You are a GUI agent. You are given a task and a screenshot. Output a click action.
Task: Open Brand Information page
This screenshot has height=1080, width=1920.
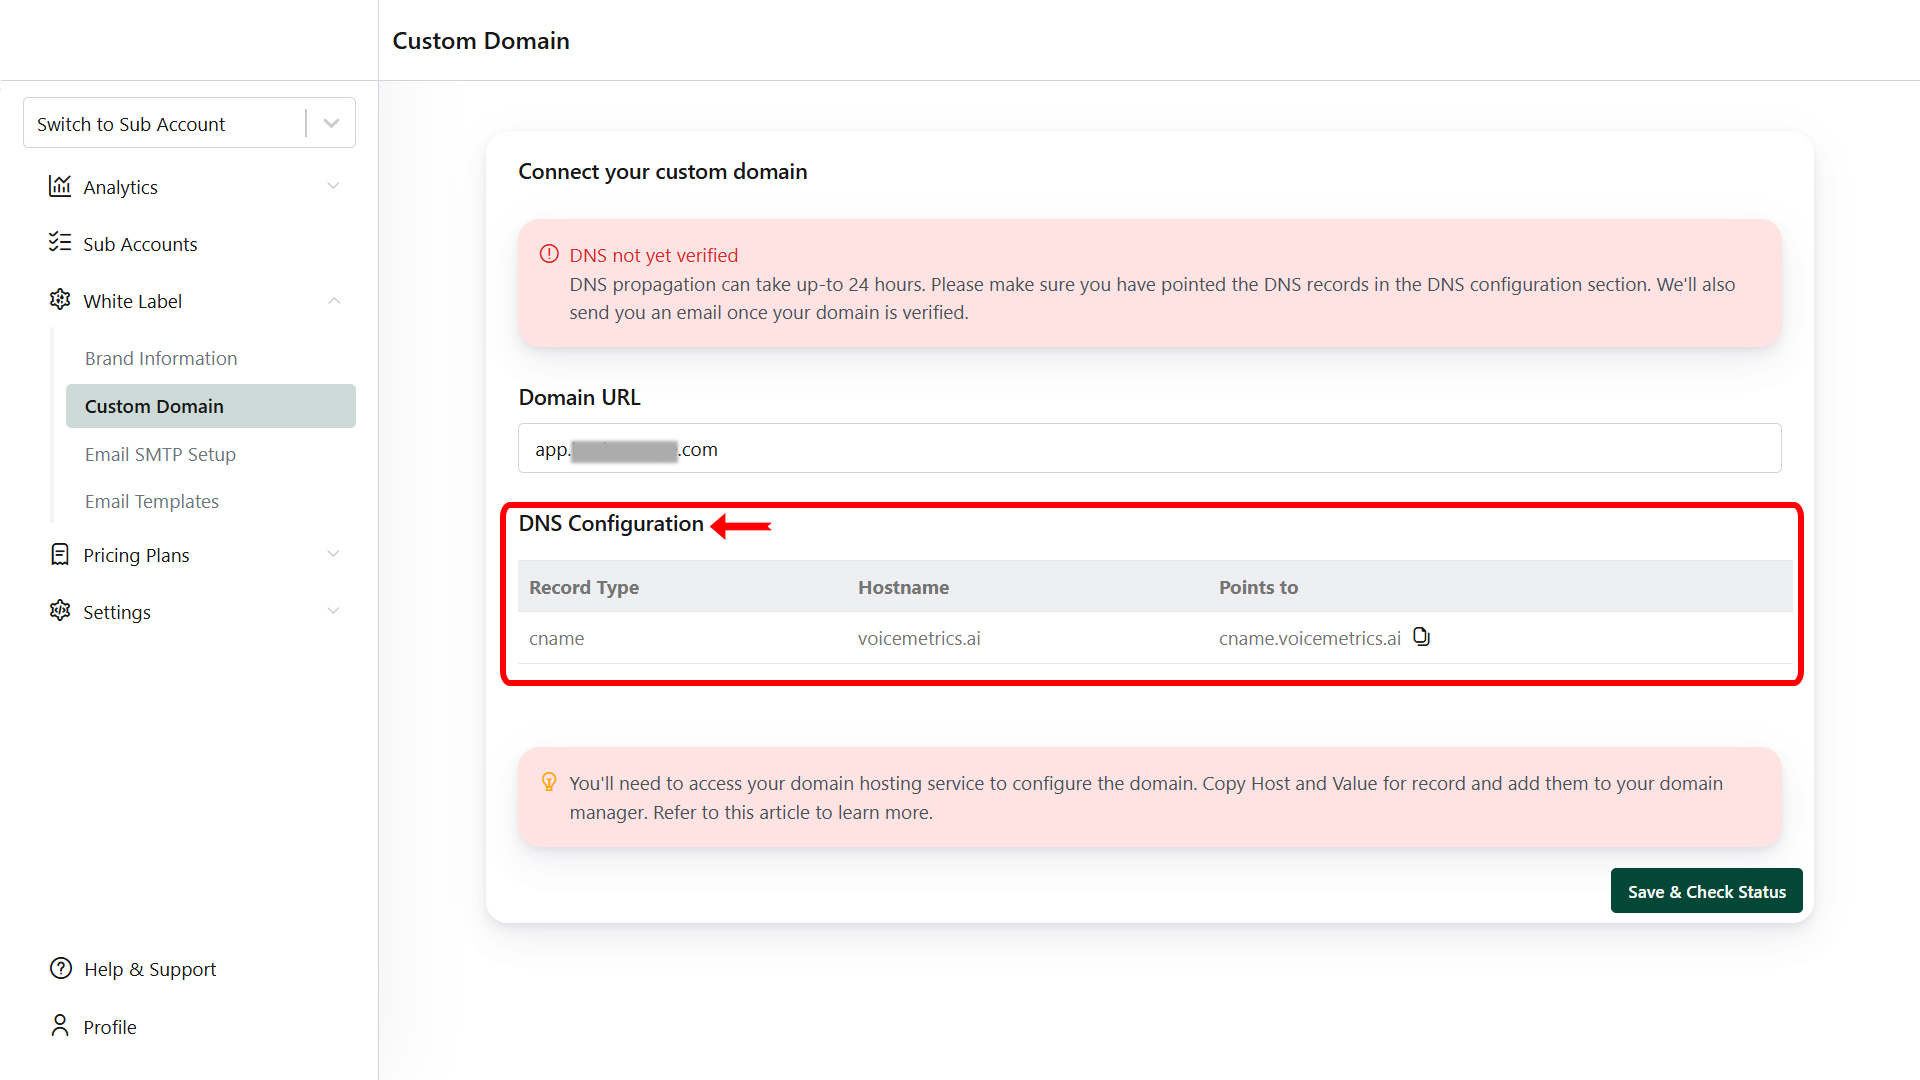(x=161, y=358)
